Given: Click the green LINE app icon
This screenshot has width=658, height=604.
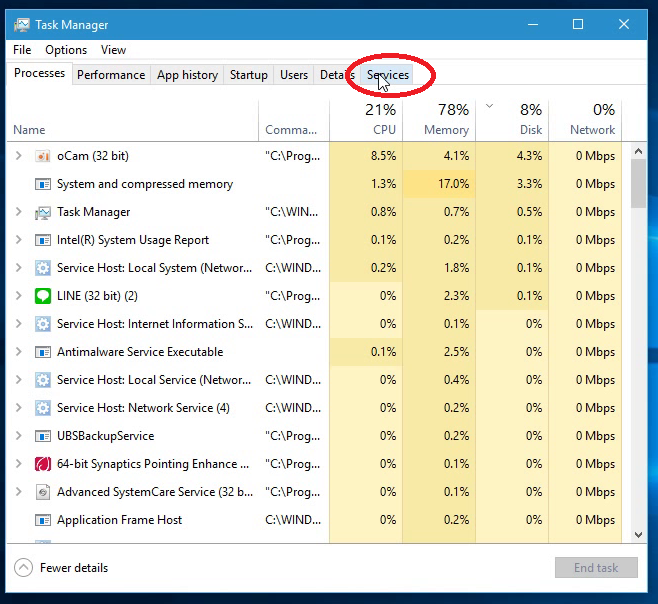Looking at the screenshot, I should tap(42, 296).
